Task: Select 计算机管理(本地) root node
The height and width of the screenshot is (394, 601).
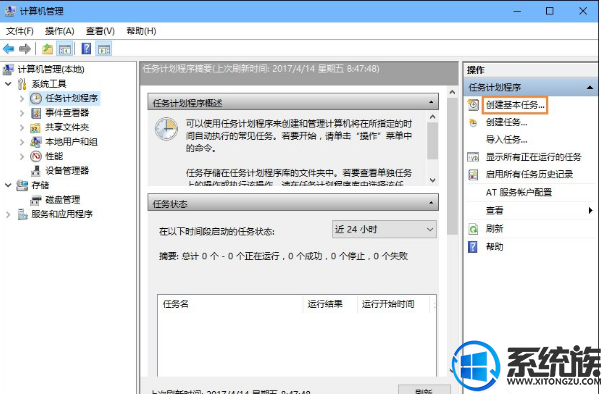Action: 51,69
